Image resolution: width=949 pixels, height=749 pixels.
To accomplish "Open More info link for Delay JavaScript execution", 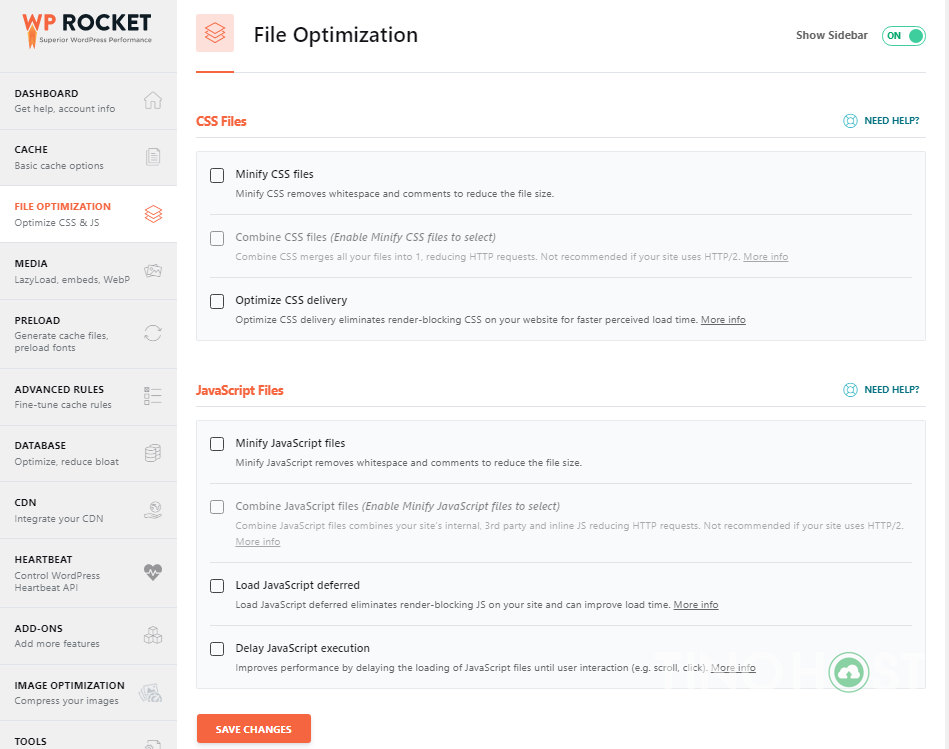I will tap(733, 668).
